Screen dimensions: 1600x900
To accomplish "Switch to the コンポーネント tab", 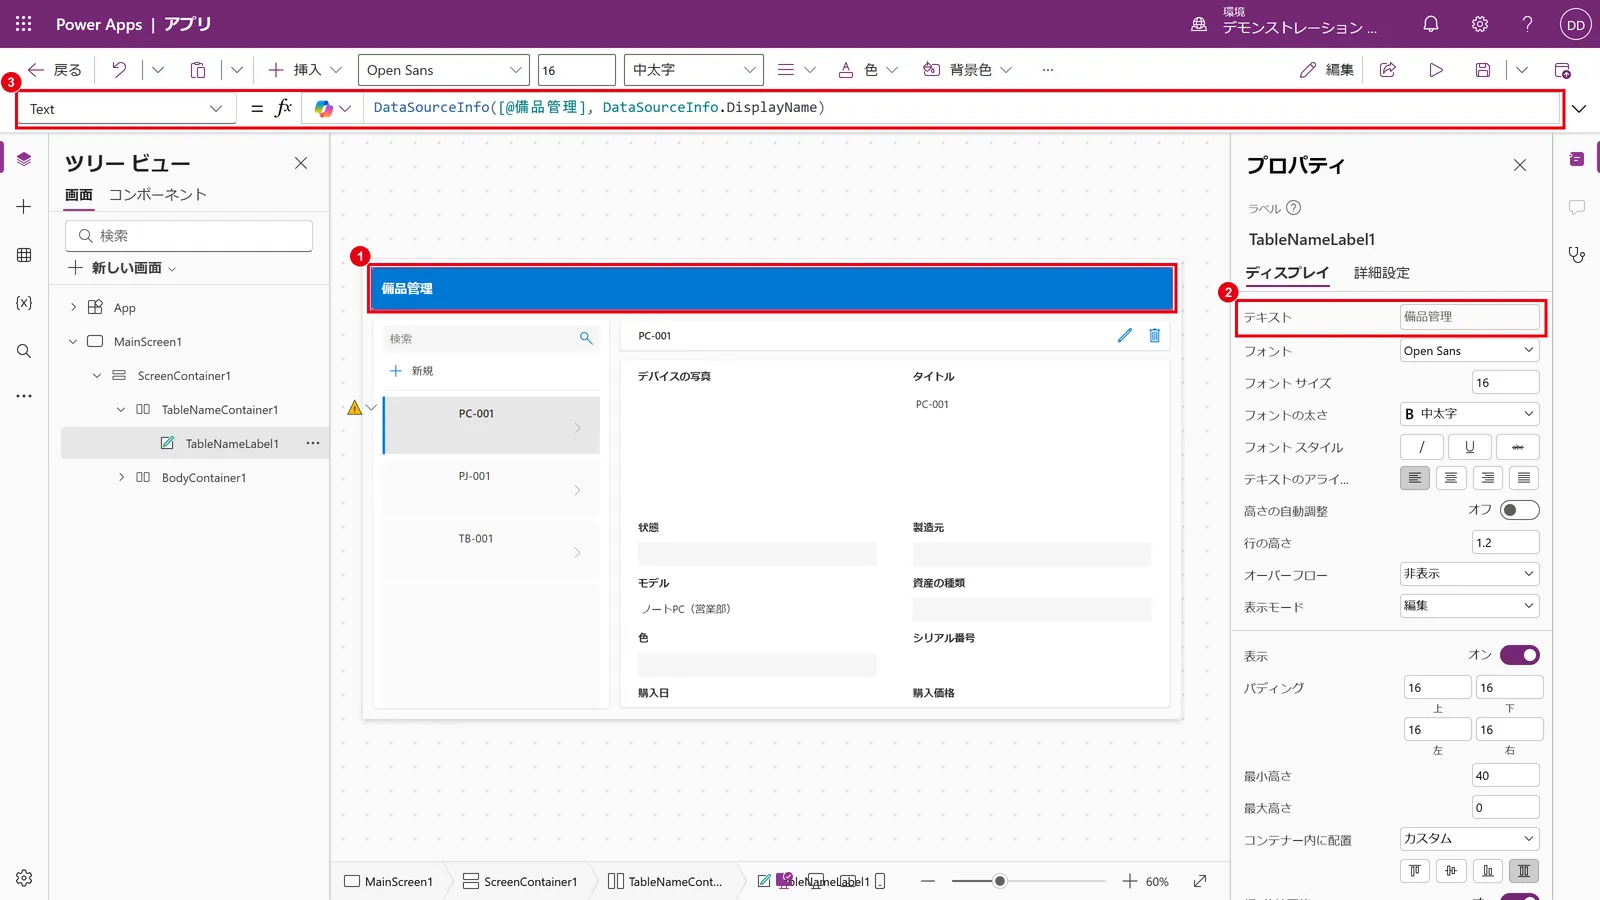I will 158,195.
